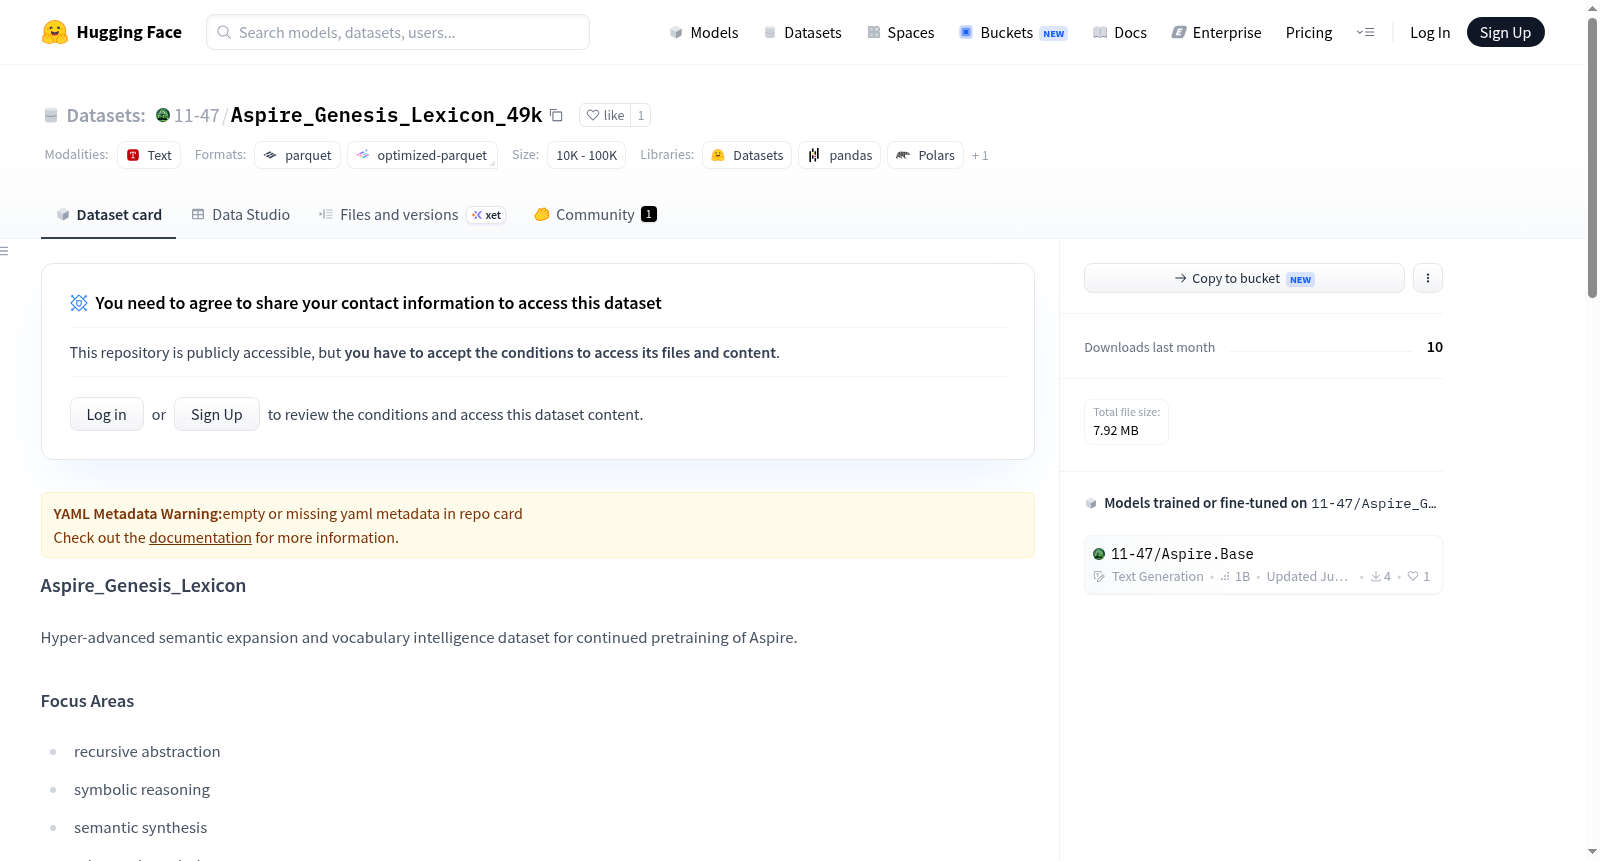This screenshot has width=1600, height=861.
Task: Select the 10K - 100K size tag
Action: [x=587, y=155]
